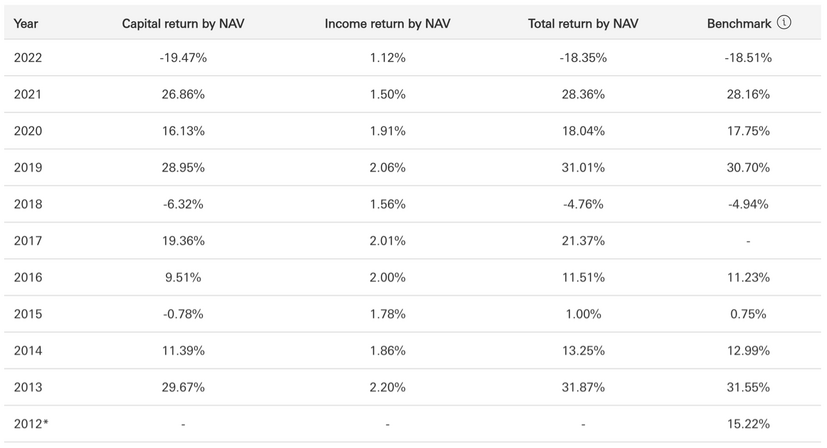Click the Total return by NAV header
Image resolution: width=827 pixels, height=448 pixels.
tap(583, 23)
